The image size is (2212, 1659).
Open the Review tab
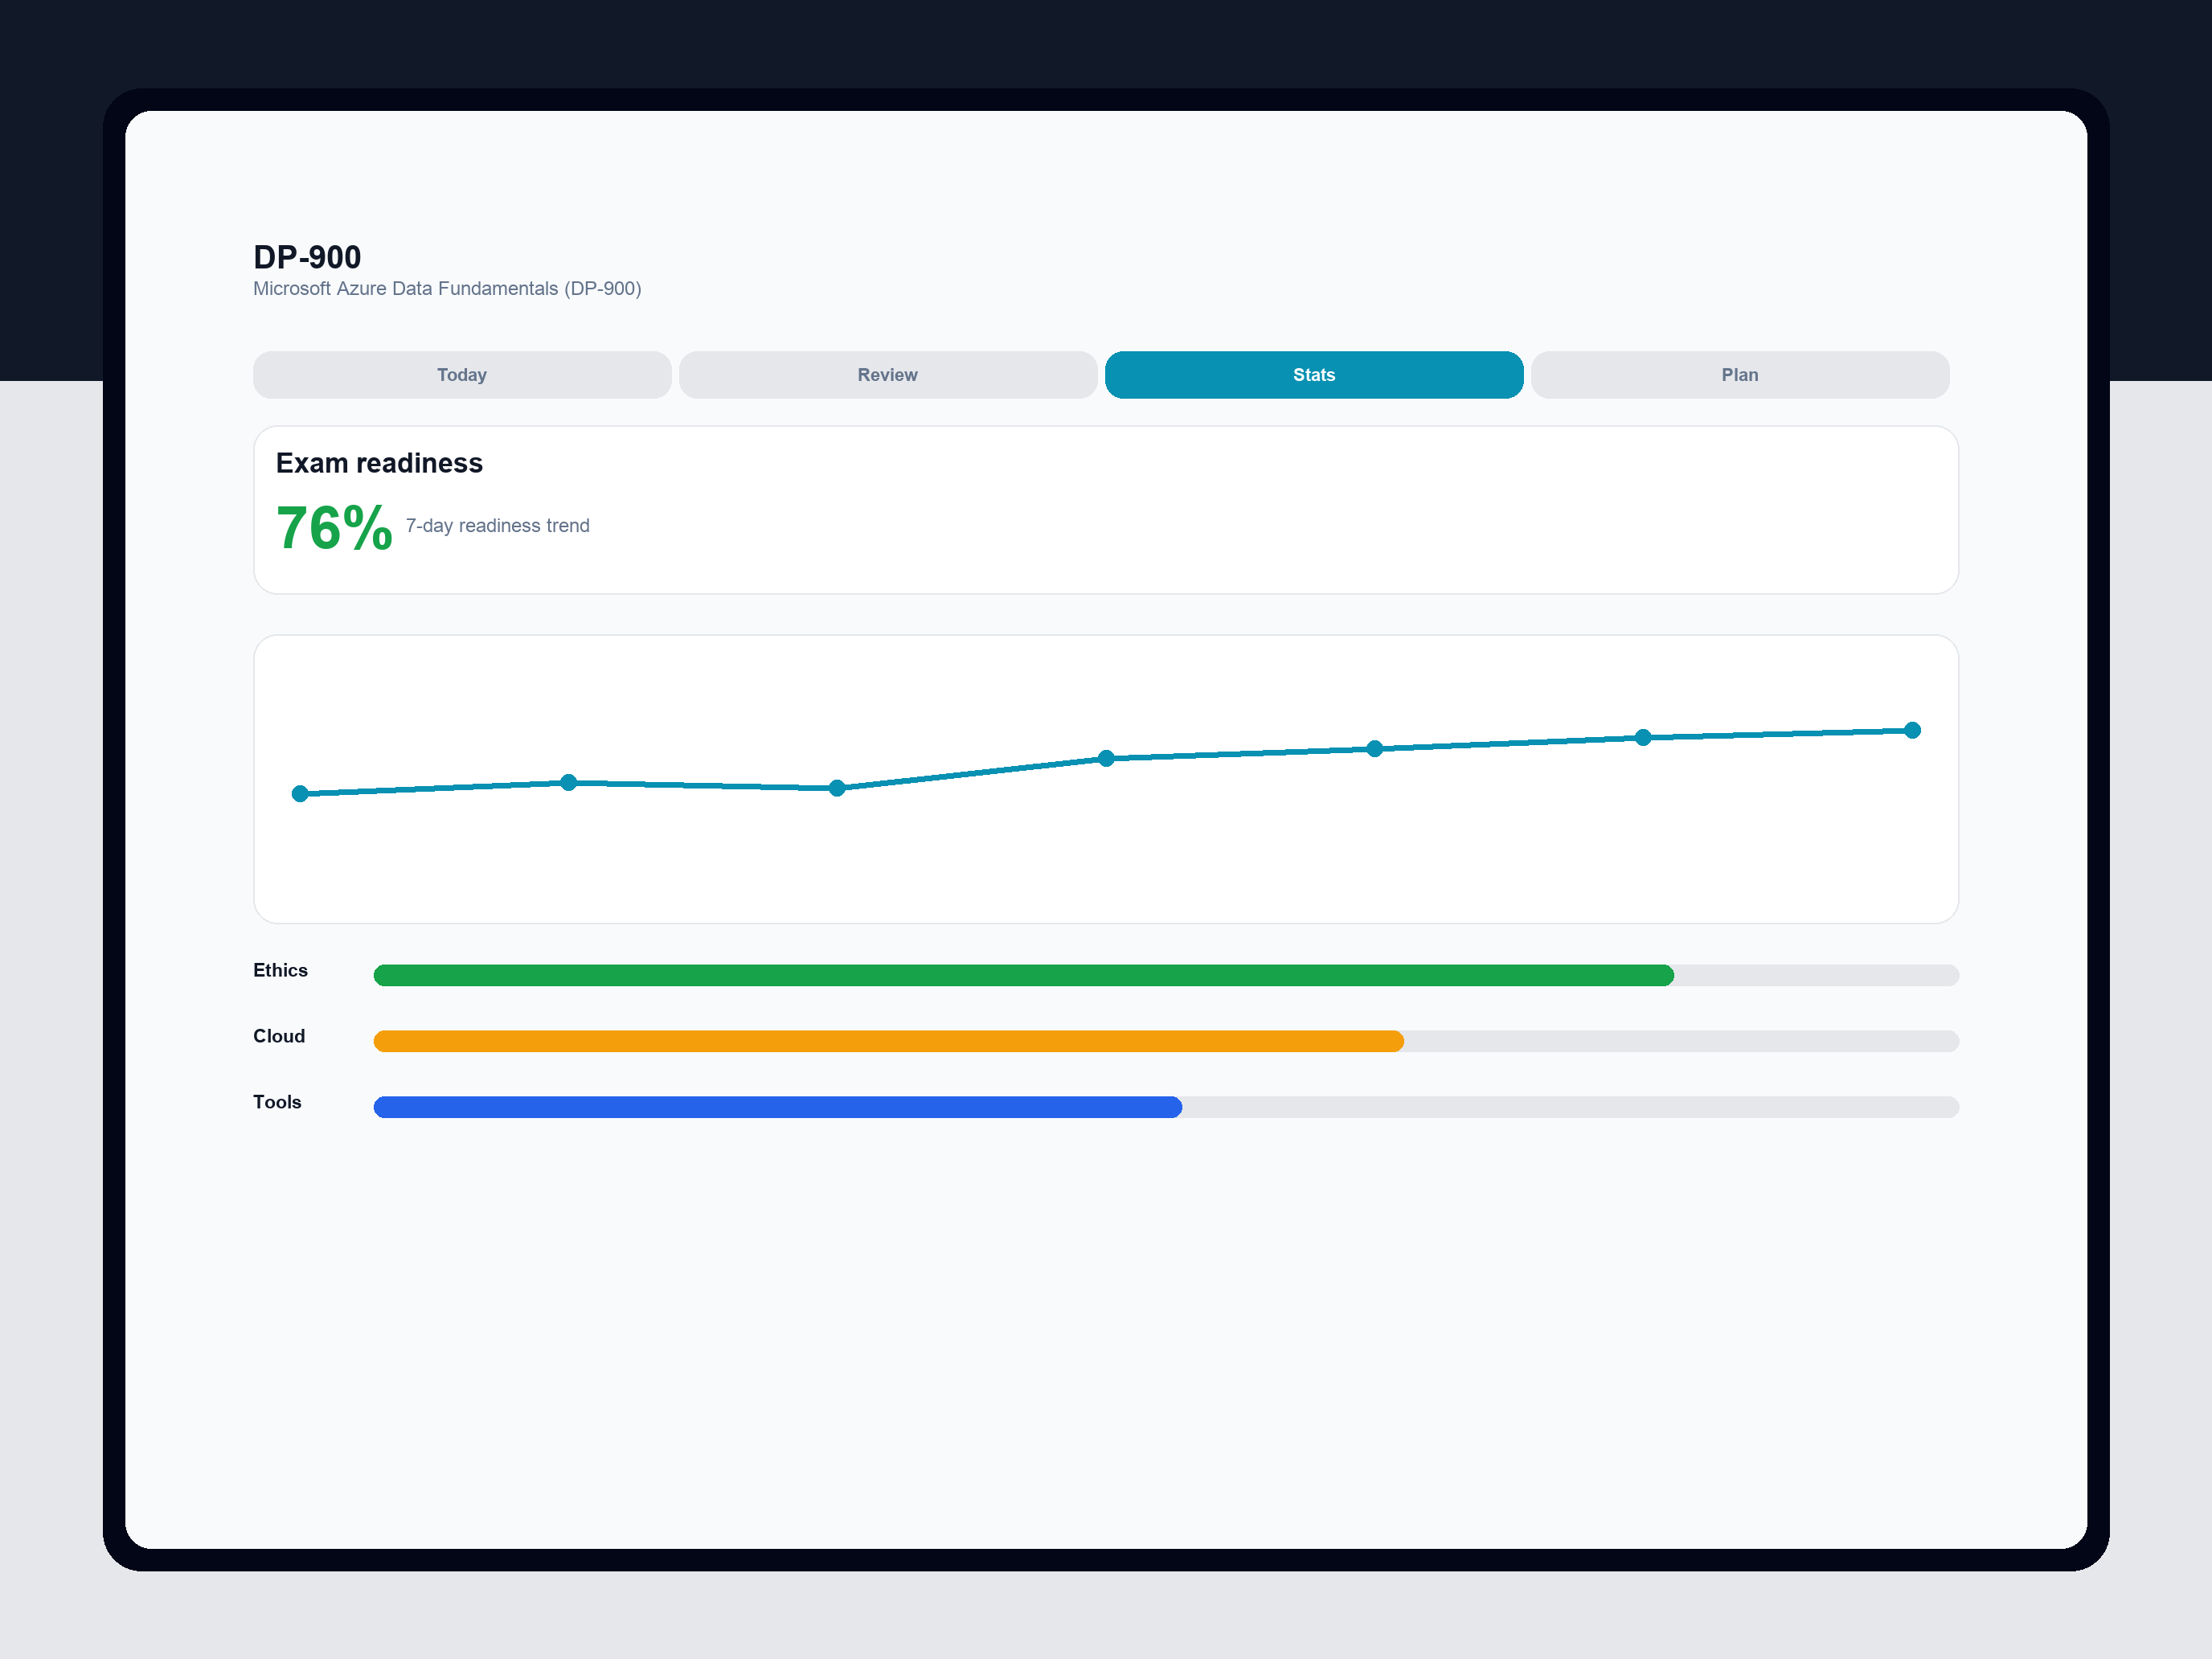[888, 375]
